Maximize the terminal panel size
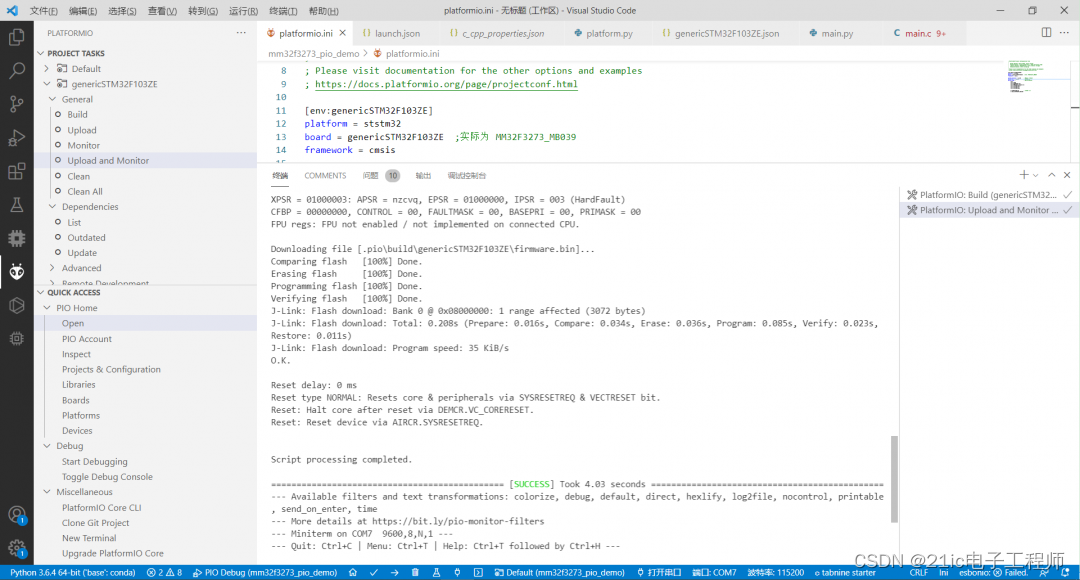This screenshot has width=1080, height=580. 1052,175
